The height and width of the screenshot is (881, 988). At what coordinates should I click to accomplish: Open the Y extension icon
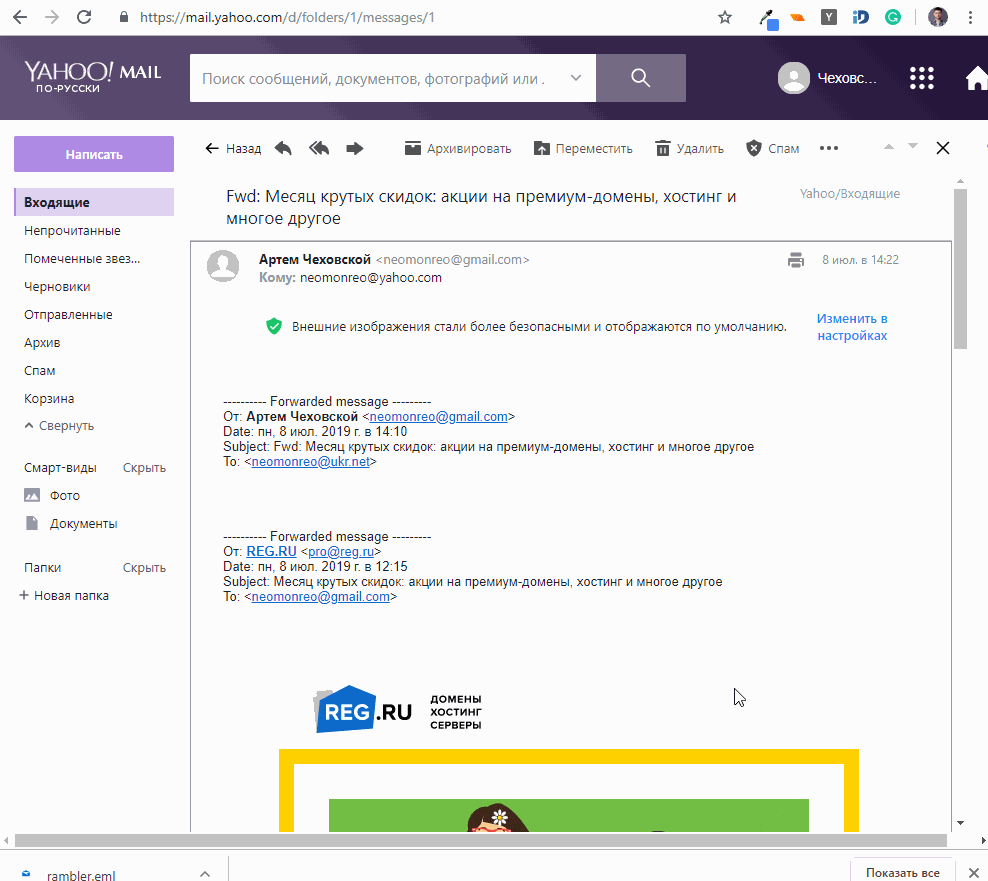[x=829, y=17]
